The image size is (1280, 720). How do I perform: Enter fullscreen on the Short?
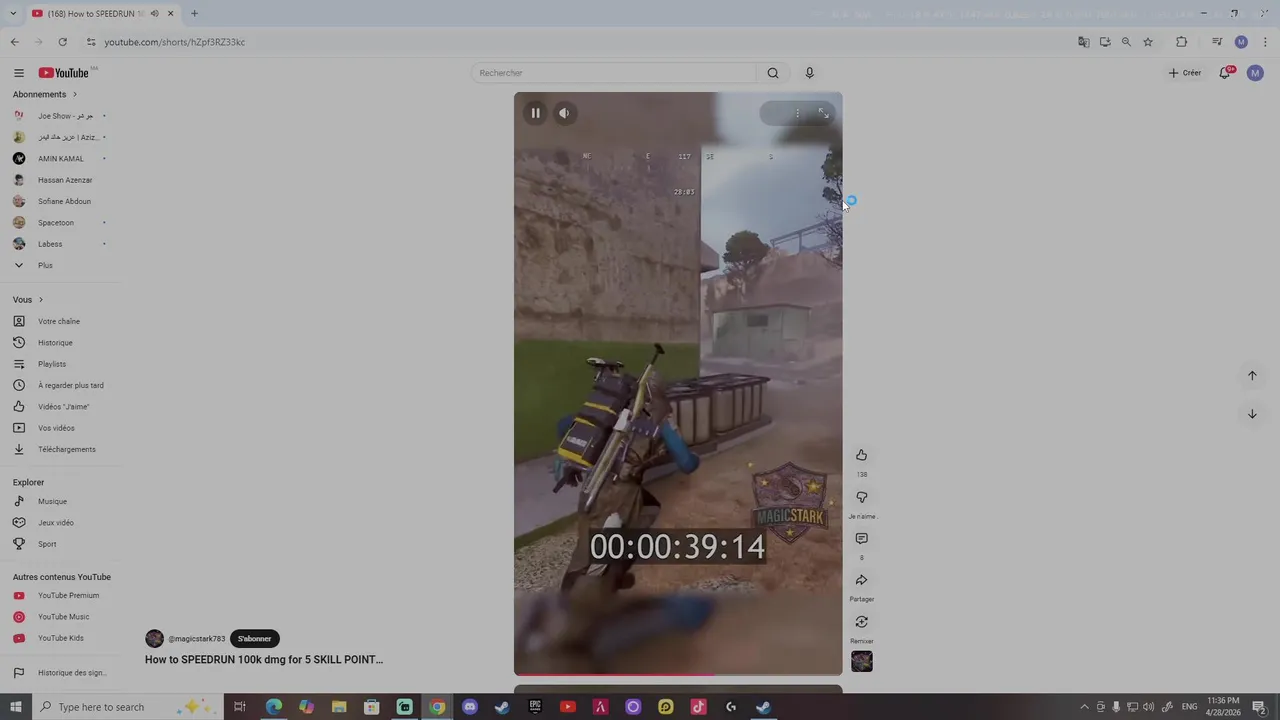(823, 113)
